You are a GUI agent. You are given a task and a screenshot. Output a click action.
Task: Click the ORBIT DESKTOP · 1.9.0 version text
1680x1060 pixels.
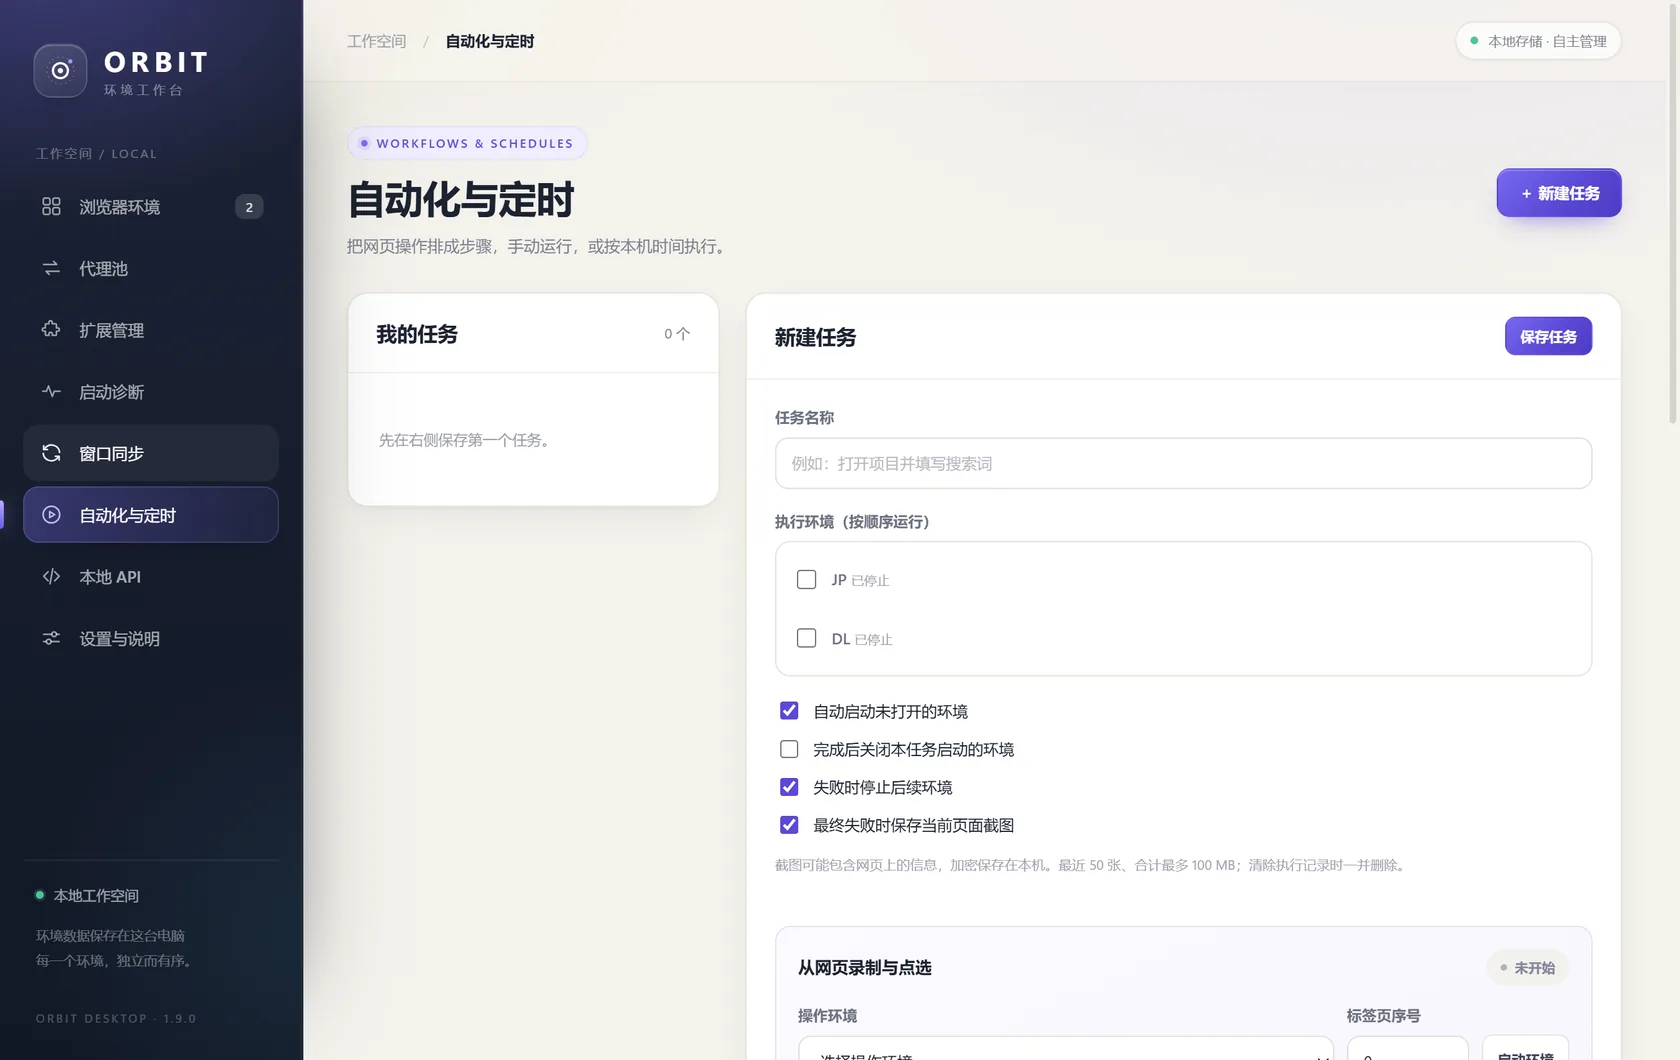[x=116, y=1019]
